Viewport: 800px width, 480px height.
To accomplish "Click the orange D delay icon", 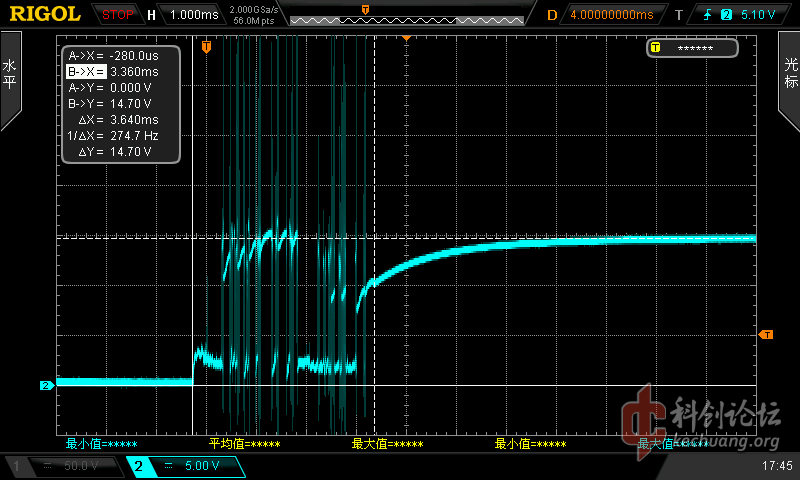I will click(x=552, y=15).
